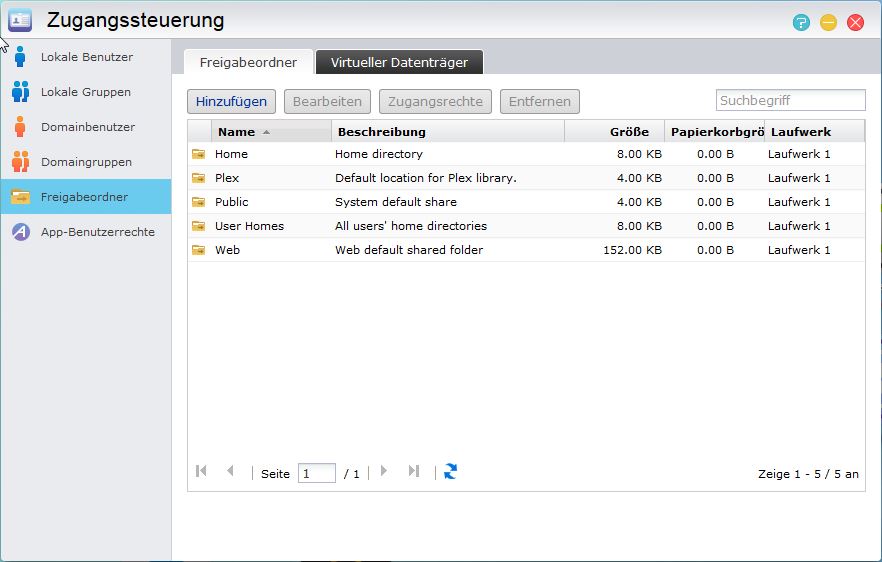The image size is (882, 562).
Task: Click the folder icon of the Public row
Action: tap(199, 201)
